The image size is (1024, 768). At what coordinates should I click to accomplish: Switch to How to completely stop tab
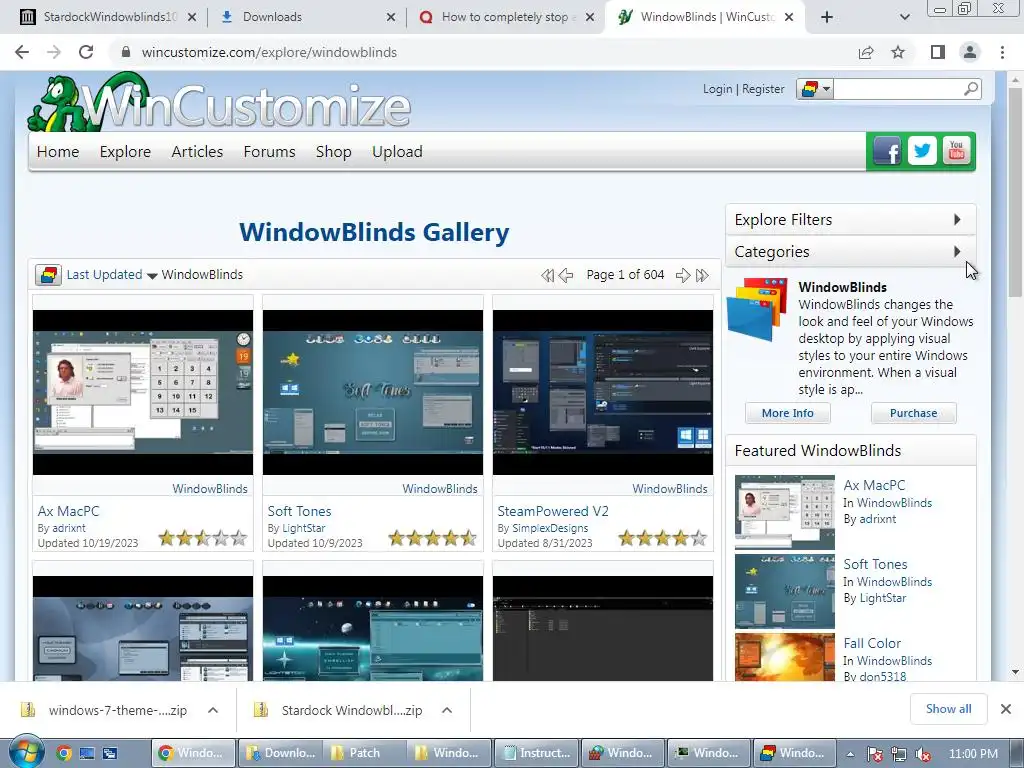click(506, 17)
